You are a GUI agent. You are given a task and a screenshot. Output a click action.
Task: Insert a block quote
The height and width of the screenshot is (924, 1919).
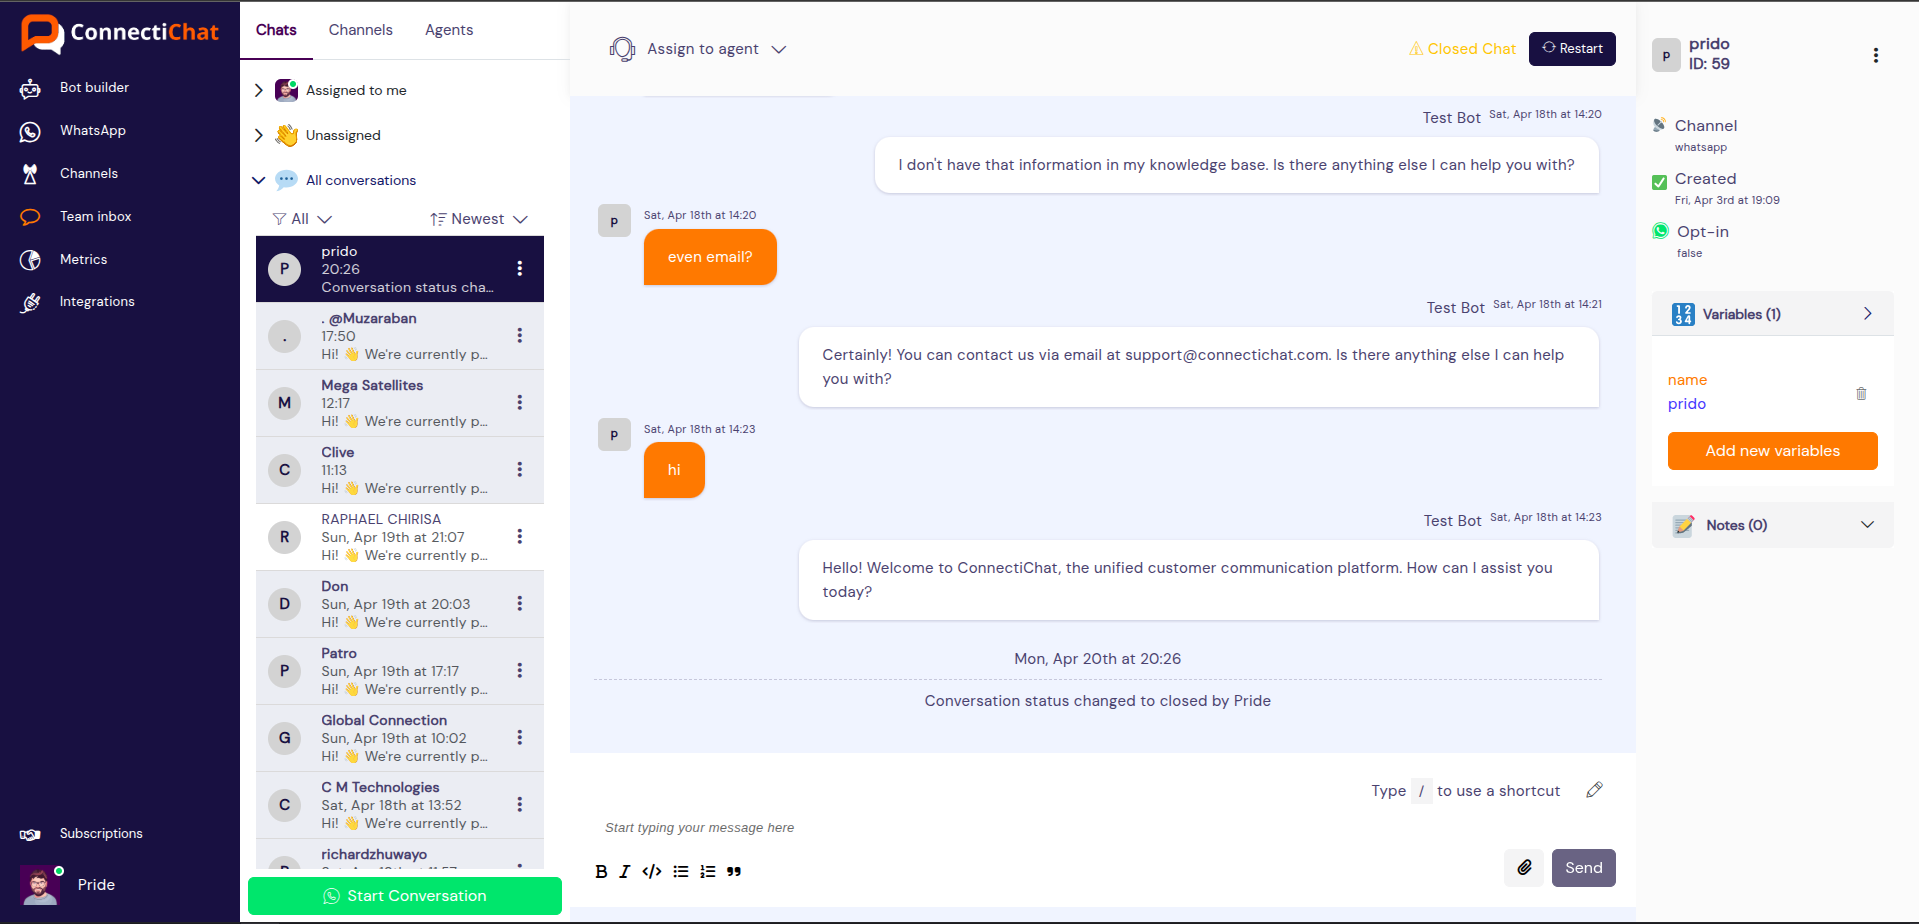point(734,872)
